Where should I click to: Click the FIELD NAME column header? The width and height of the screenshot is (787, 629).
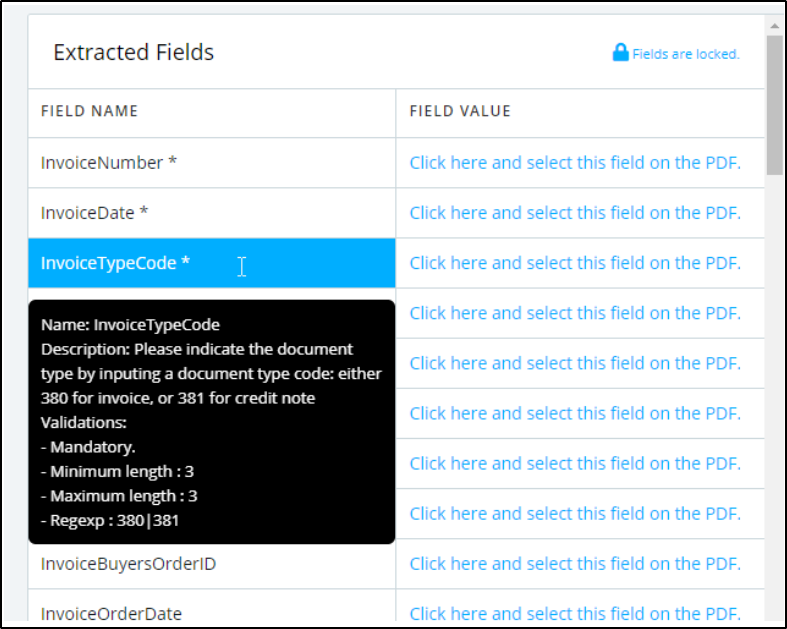click(x=89, y=111)
